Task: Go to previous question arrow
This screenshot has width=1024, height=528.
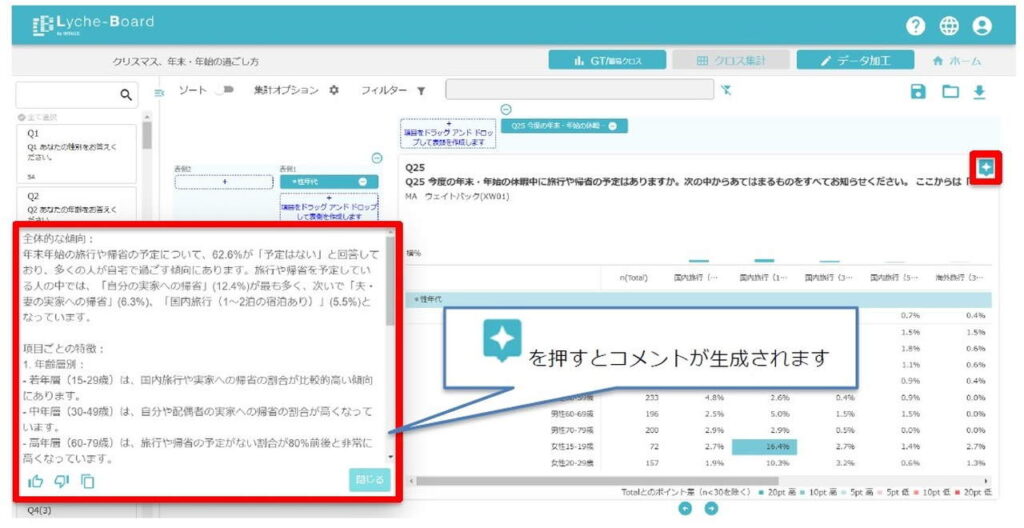Action: (684, 508)
